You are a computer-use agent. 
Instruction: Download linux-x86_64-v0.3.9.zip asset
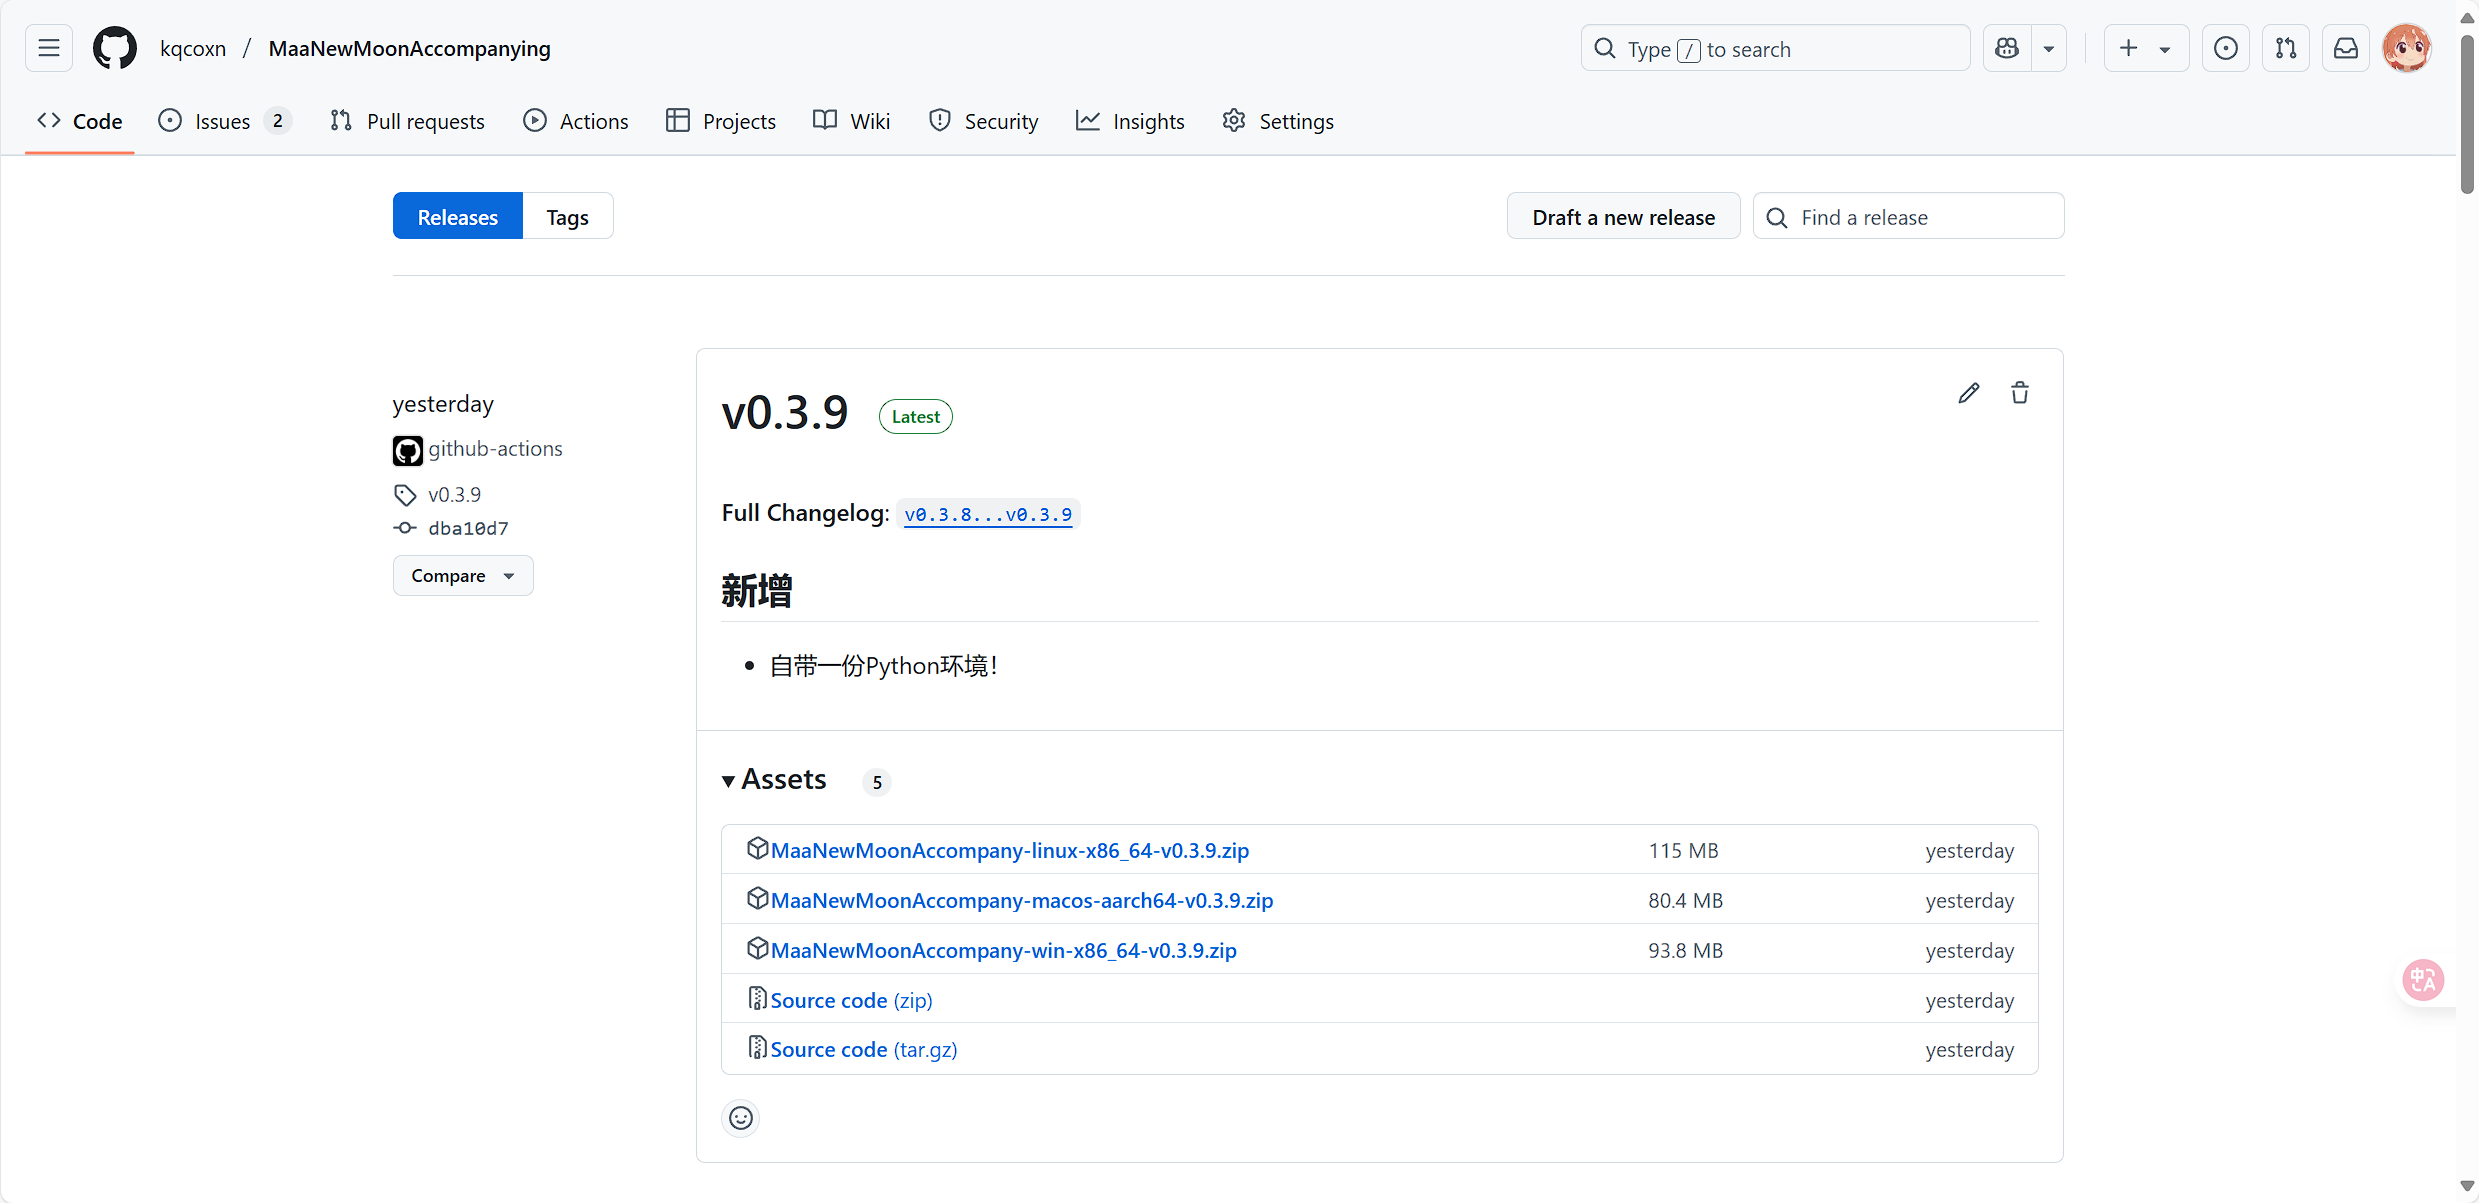(1010, 850)
